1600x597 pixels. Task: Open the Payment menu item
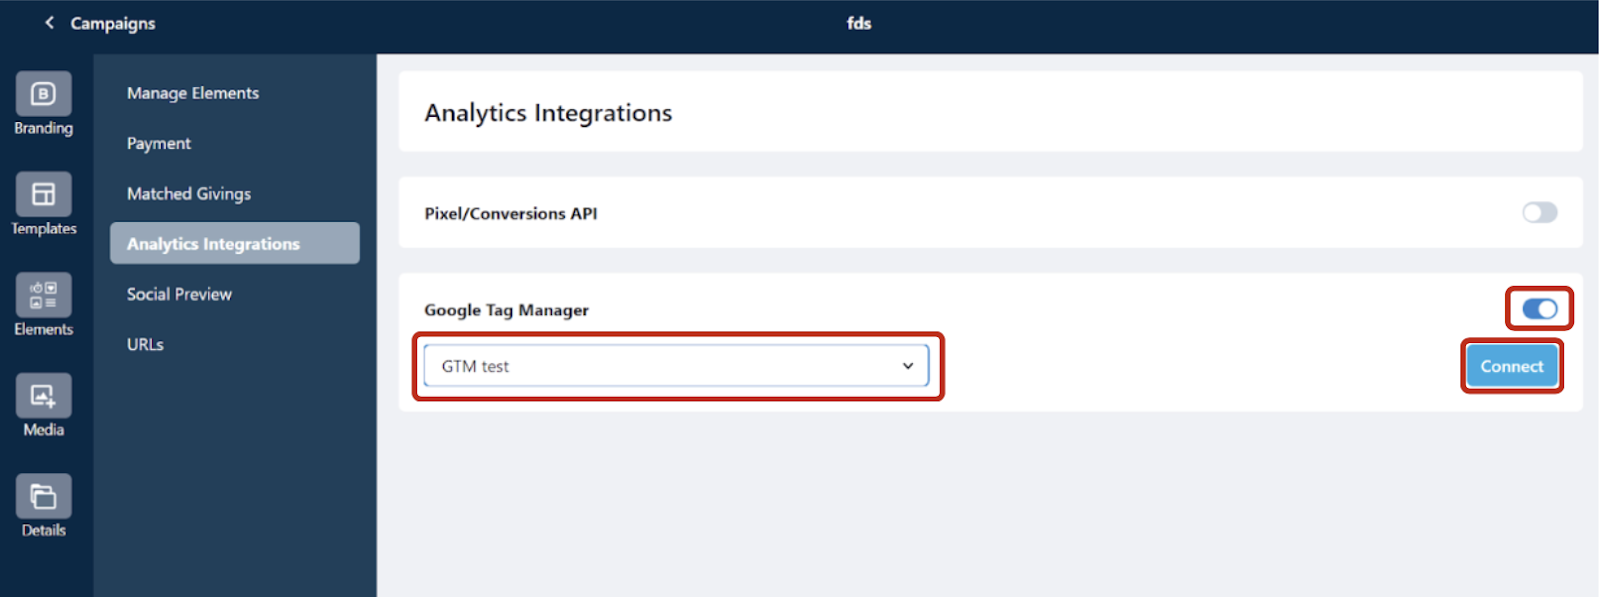coord(159,143)
